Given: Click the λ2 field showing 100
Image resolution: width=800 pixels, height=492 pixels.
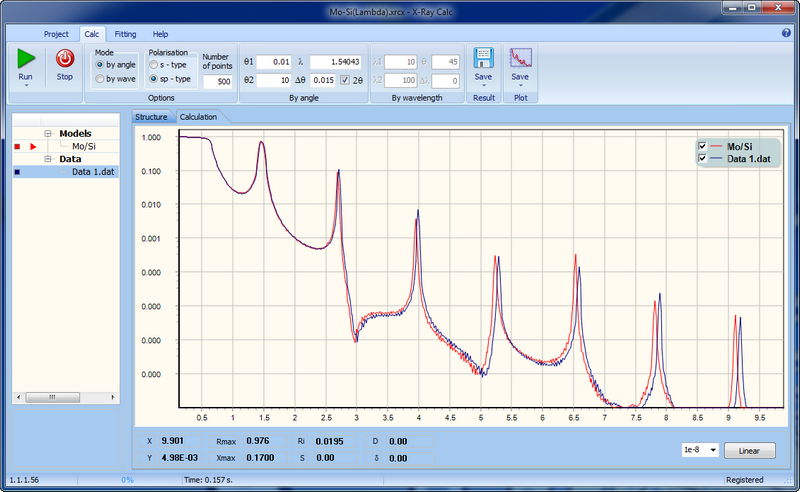Looking at the screenshot, I should pyautogui.click(x=401, y=80).
